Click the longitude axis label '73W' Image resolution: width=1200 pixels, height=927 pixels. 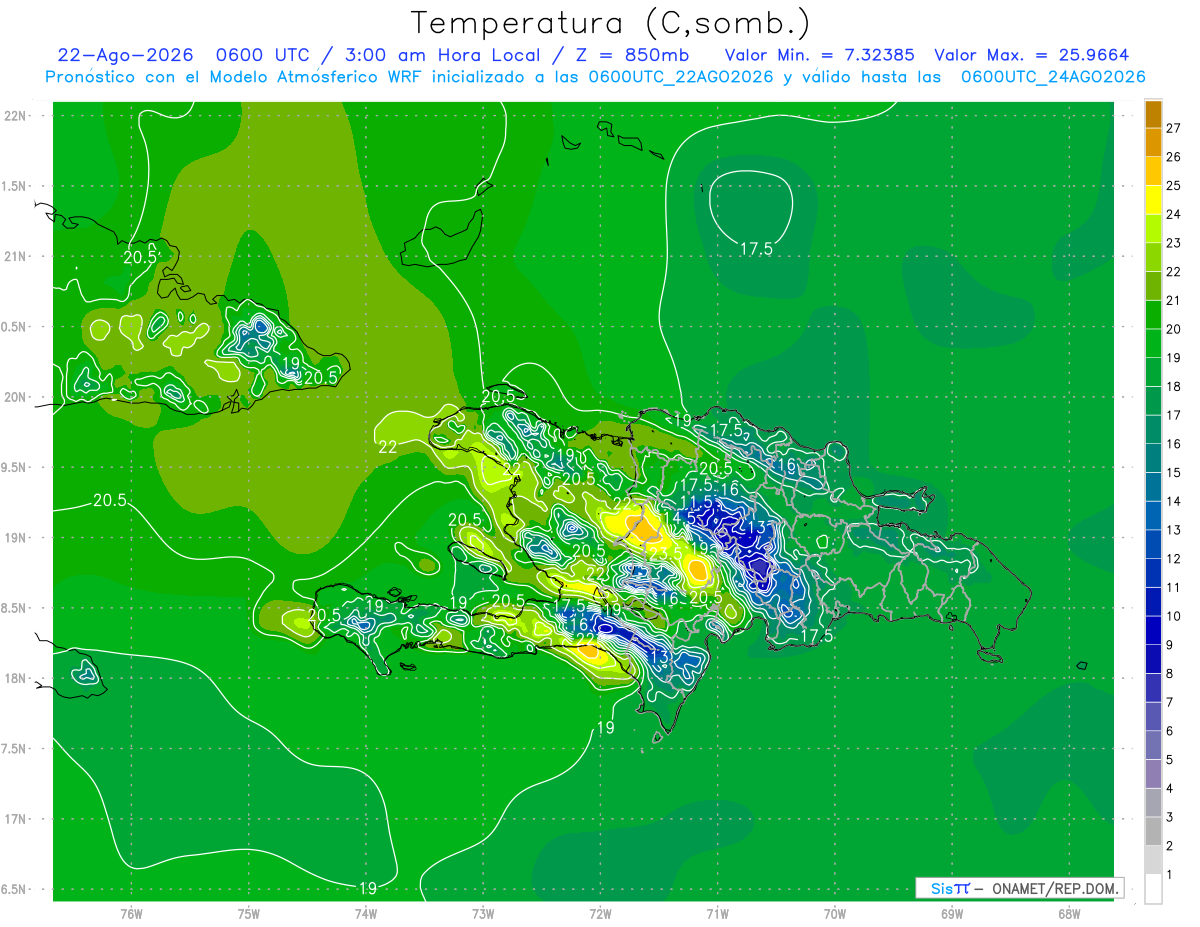click(x=483, y=913)
